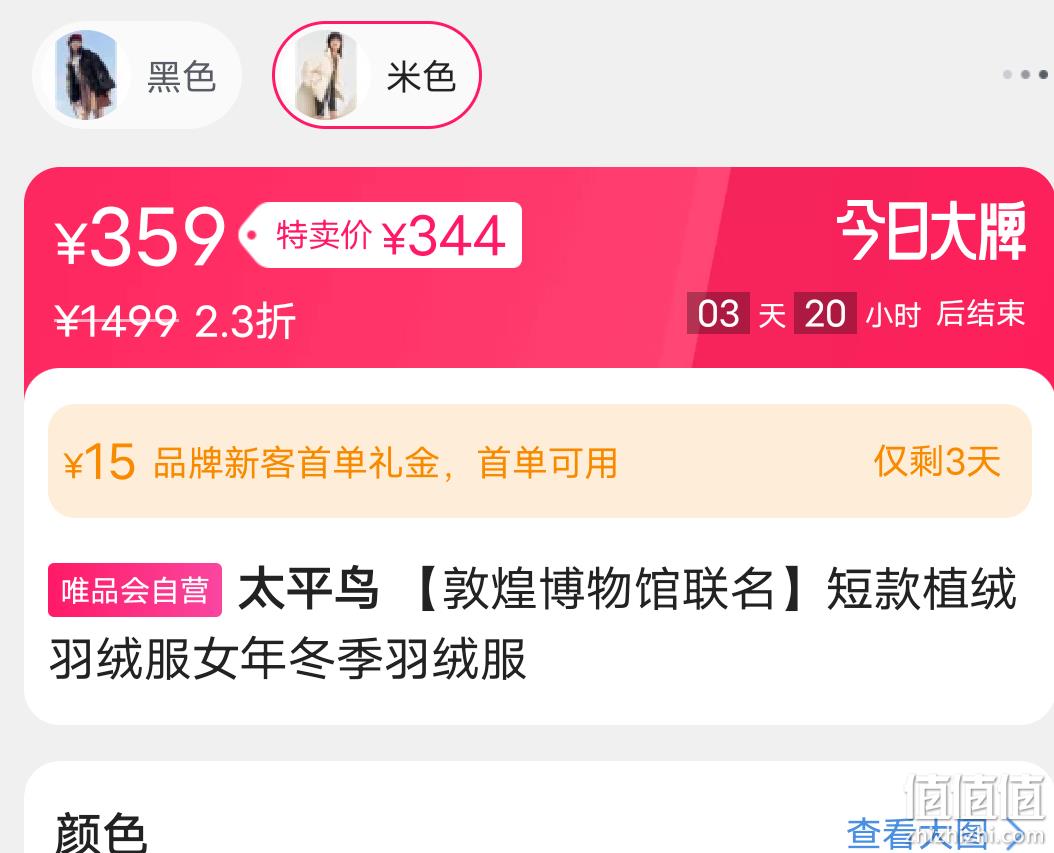Tap the ¥1499 original strikethrough price
The height and width of the screenshot is (853, 1054).
pos(116,321)
